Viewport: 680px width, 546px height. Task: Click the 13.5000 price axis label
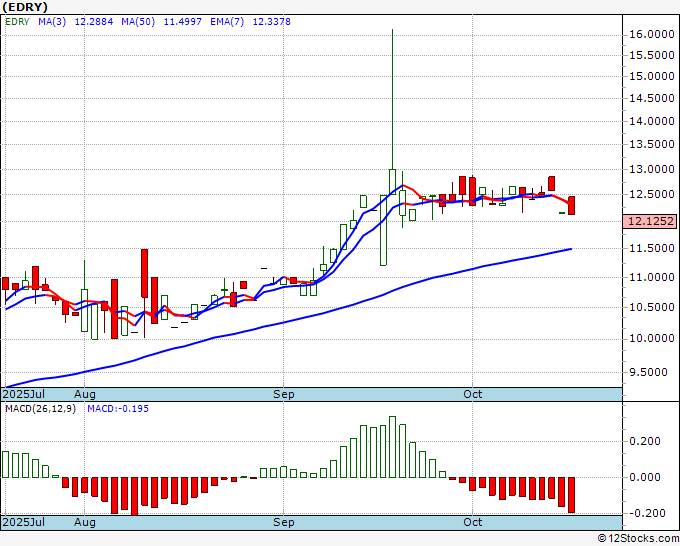tap(651, 144)
